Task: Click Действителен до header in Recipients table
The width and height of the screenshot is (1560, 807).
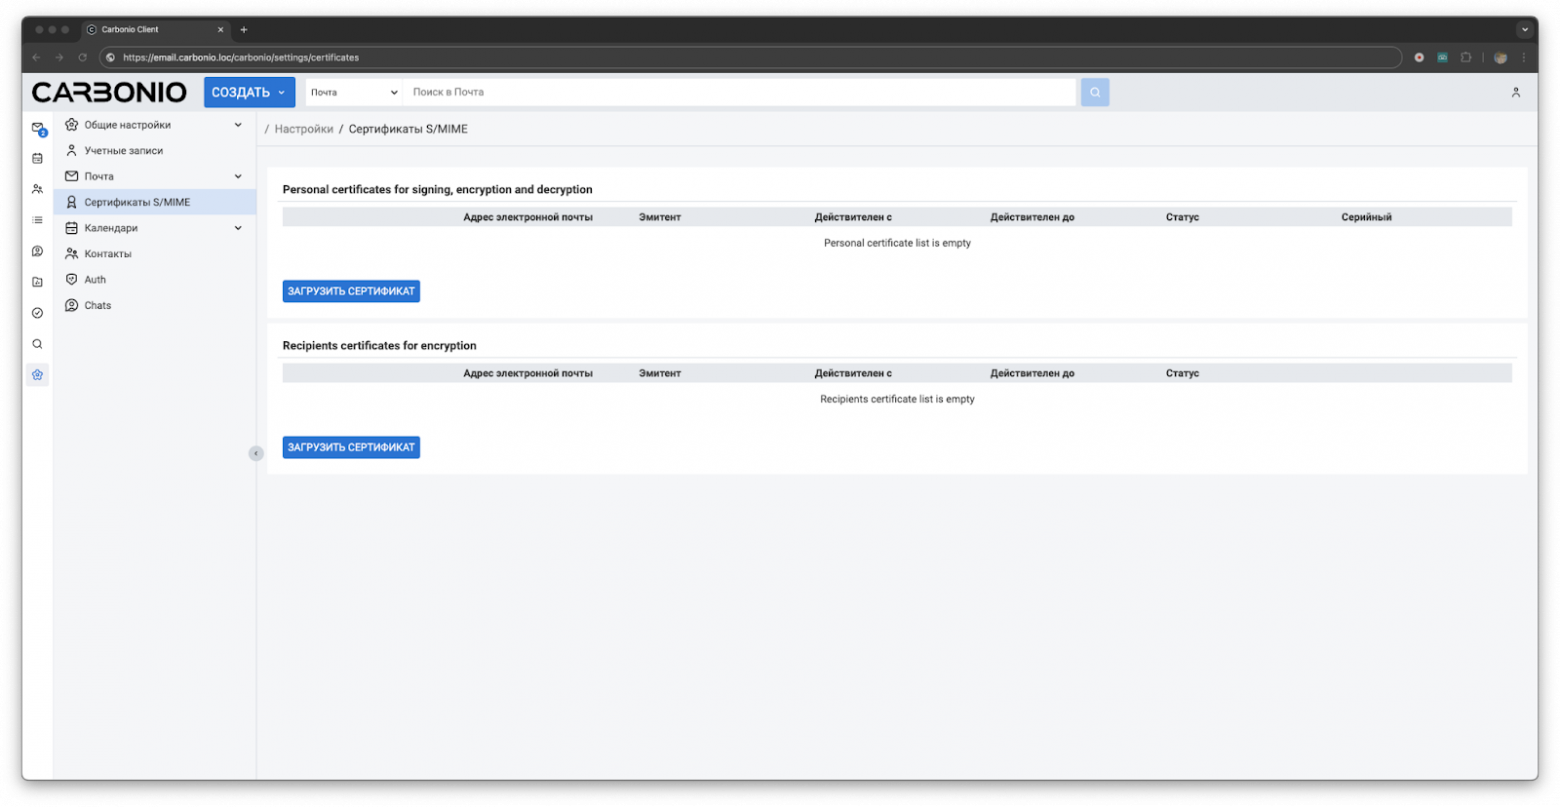Action: coord(1032,373)
